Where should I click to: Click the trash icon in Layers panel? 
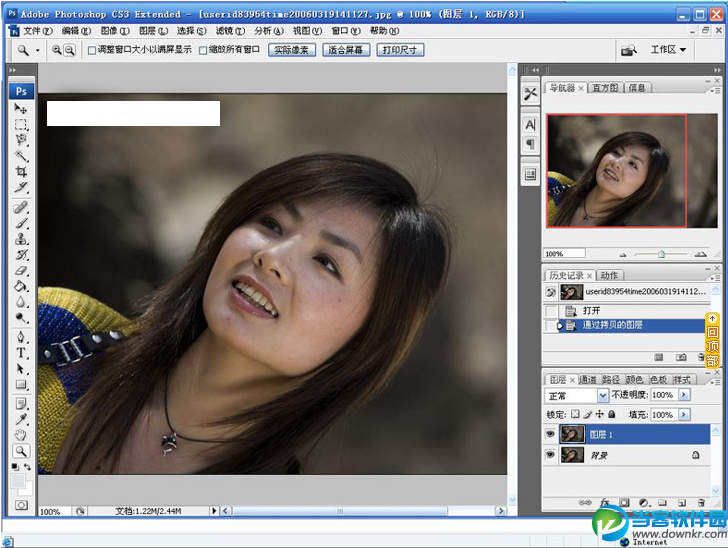click(x=701, y=502)
